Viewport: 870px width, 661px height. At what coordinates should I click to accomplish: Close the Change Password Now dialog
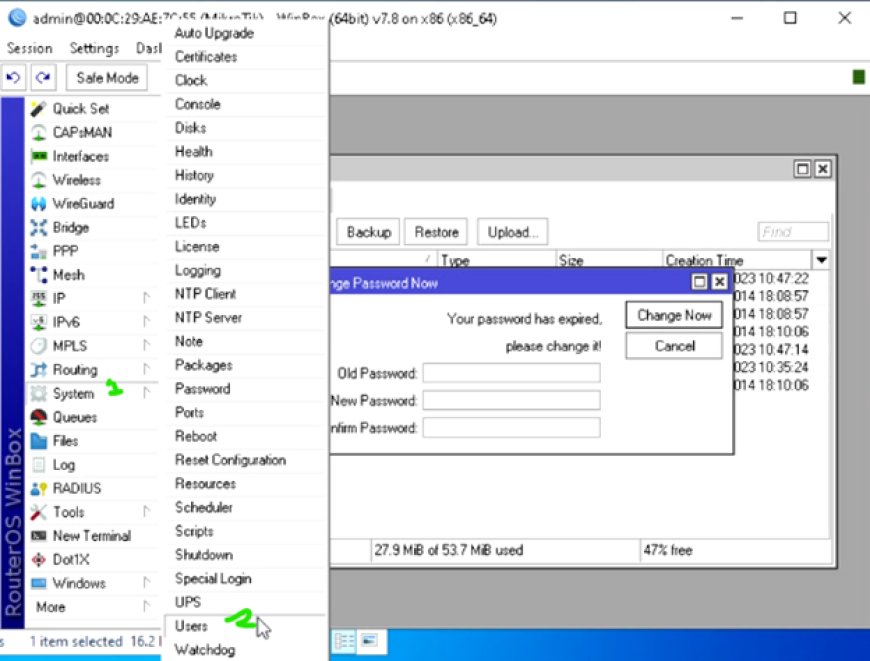point(720,282)
